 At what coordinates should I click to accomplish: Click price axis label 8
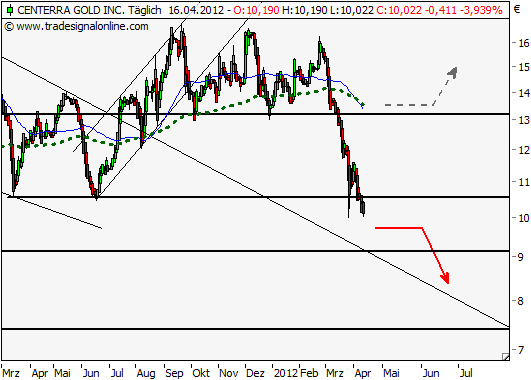[520, 301]
